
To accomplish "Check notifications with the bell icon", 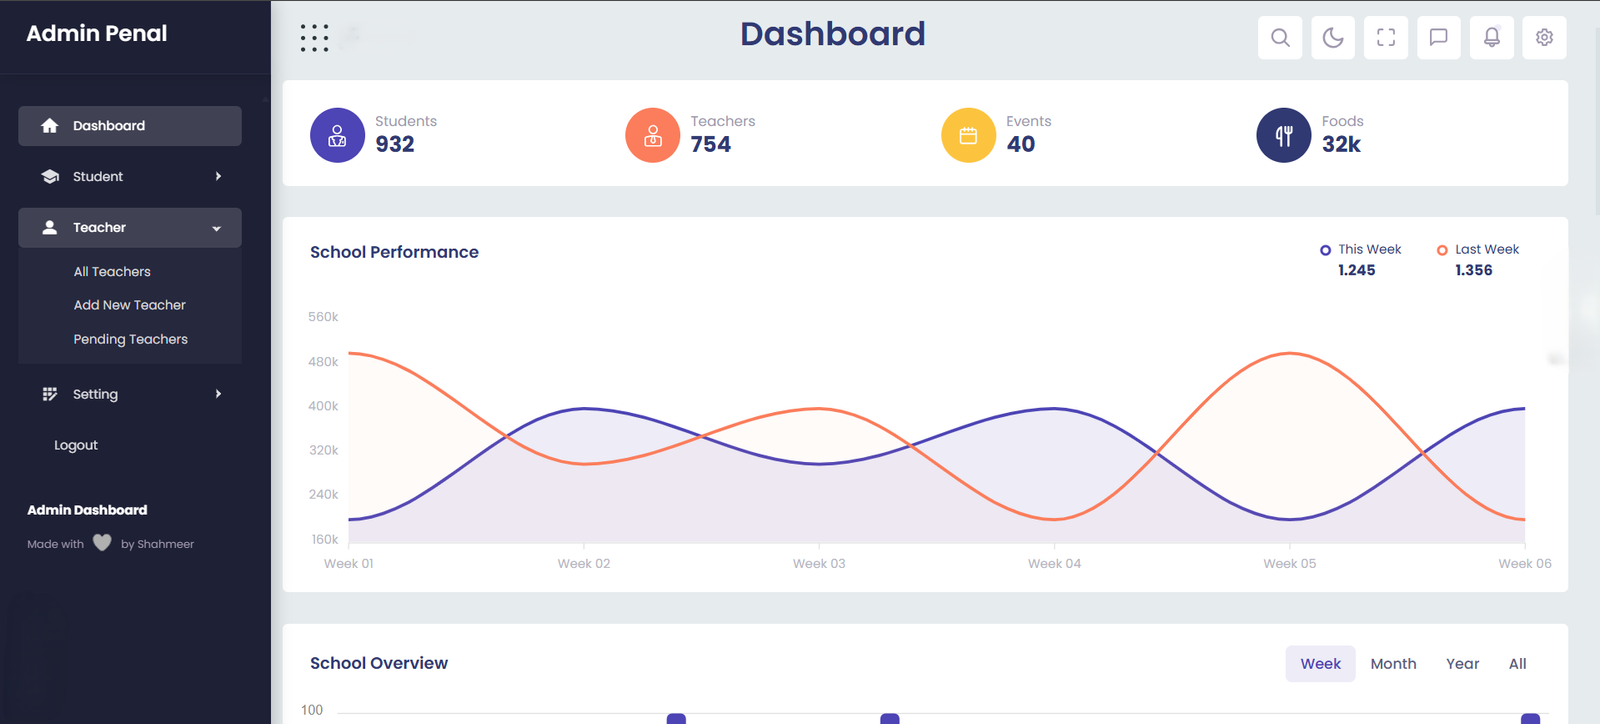I will coord(1491,37).
